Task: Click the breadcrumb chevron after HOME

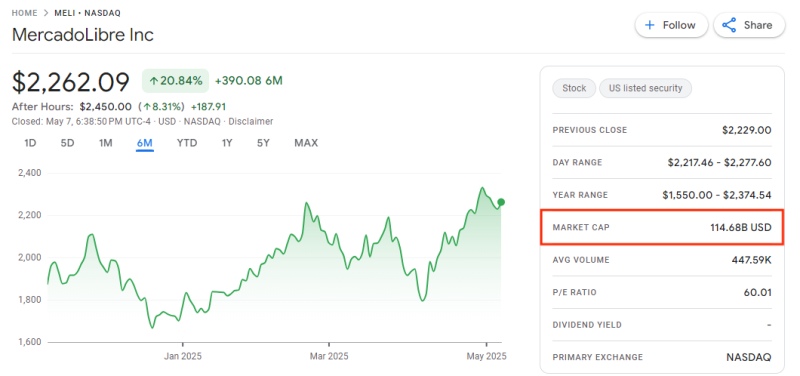Action: click(46, 13)
